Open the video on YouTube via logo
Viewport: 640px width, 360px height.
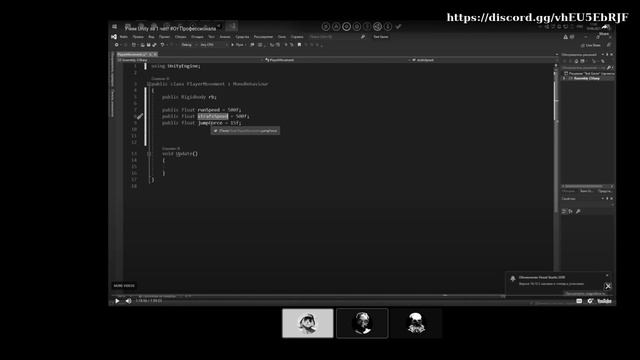coord(604,301)
